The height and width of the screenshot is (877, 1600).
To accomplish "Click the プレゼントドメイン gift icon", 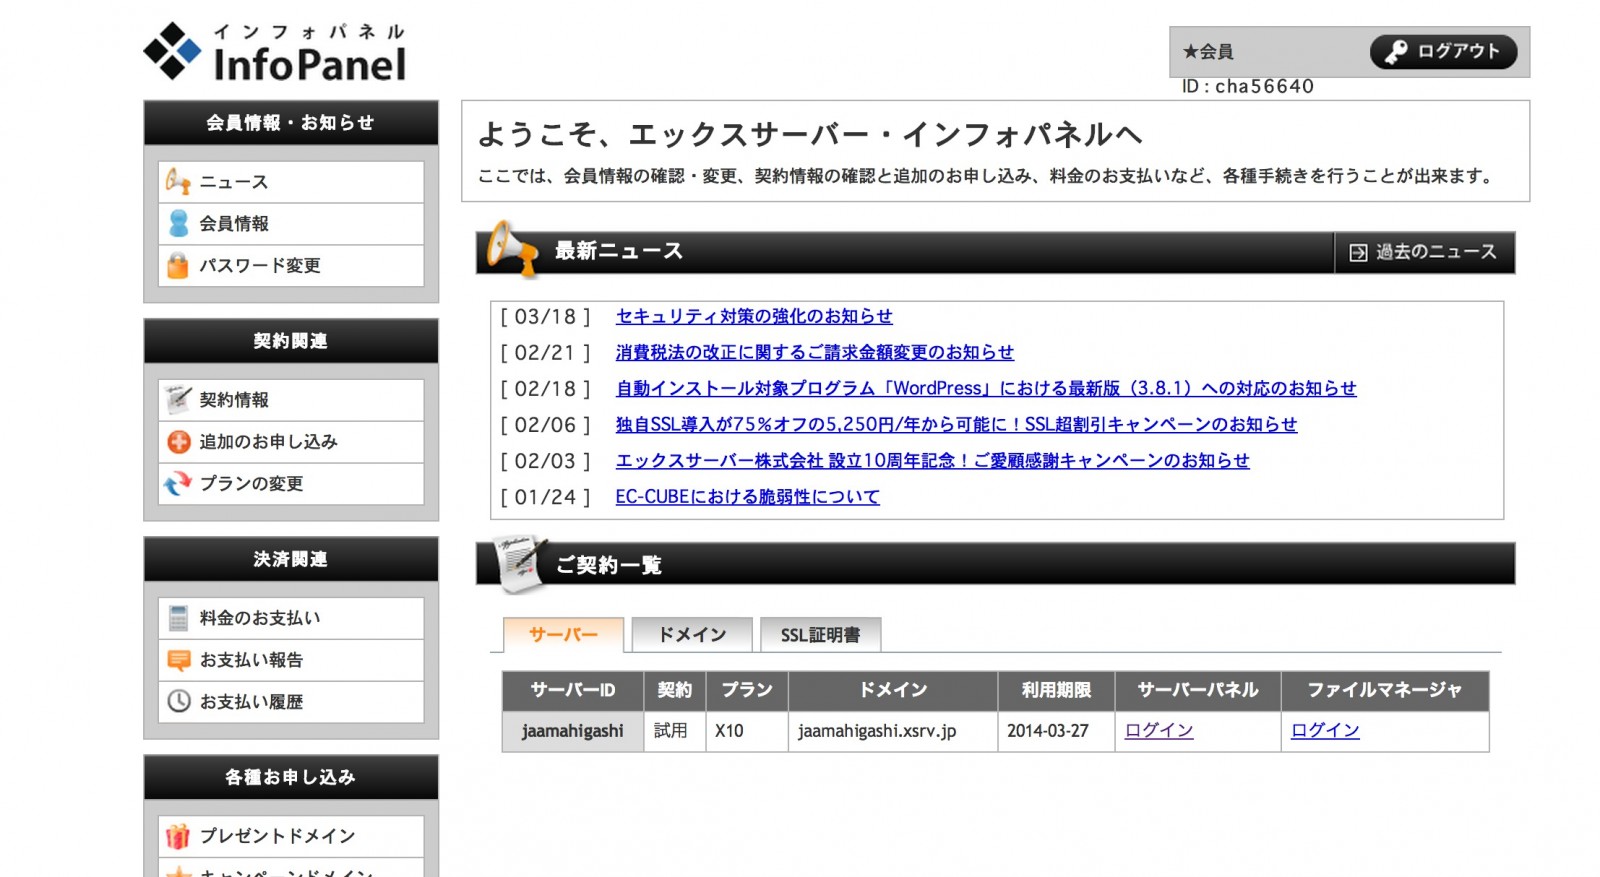I will [x=178, y=836].
